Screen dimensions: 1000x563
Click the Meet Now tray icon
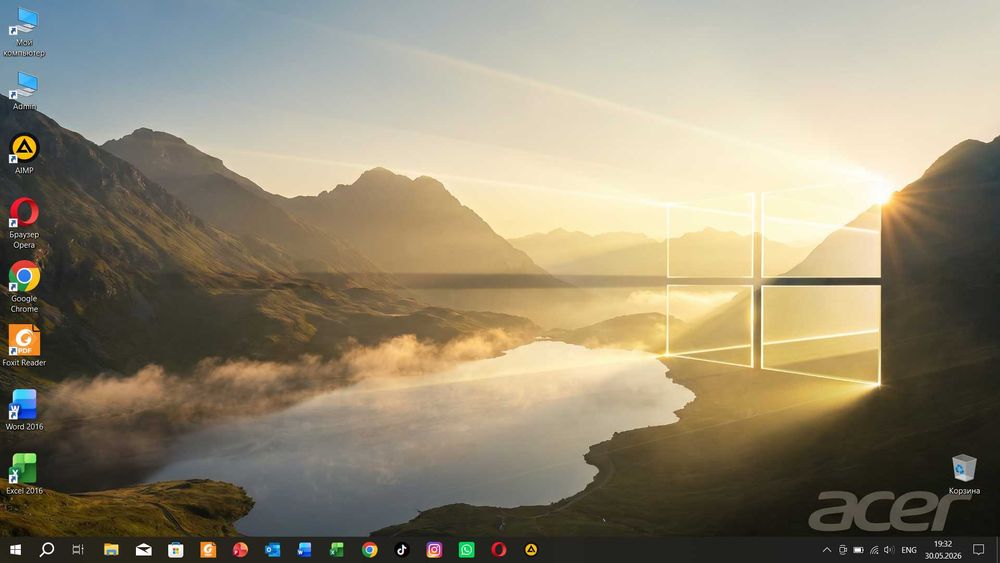point(842,550)
